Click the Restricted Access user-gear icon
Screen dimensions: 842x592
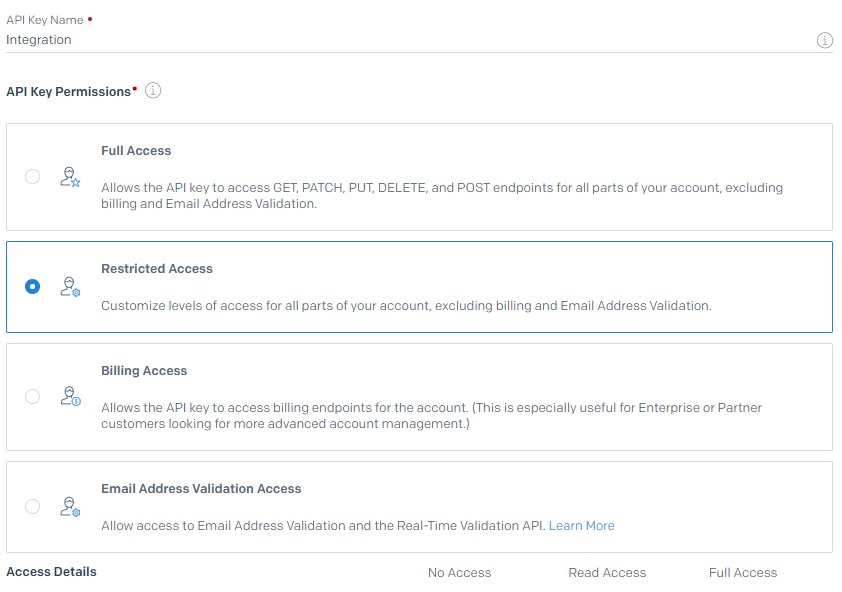[70, 287]
